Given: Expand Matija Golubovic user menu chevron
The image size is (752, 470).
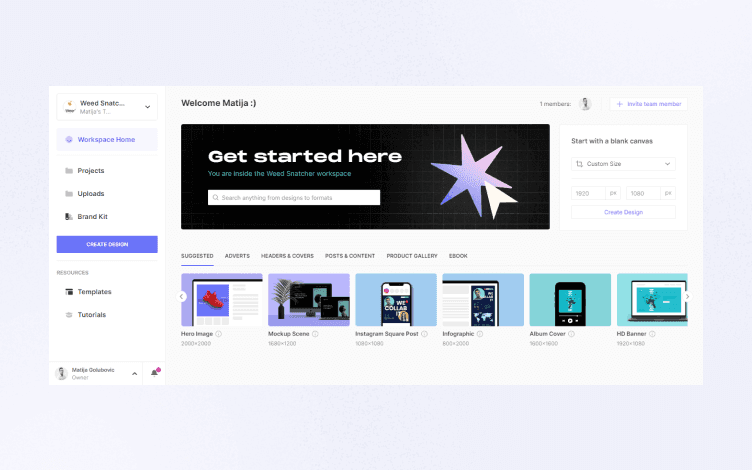Looking at the screenshot, I should coord(135,374).
